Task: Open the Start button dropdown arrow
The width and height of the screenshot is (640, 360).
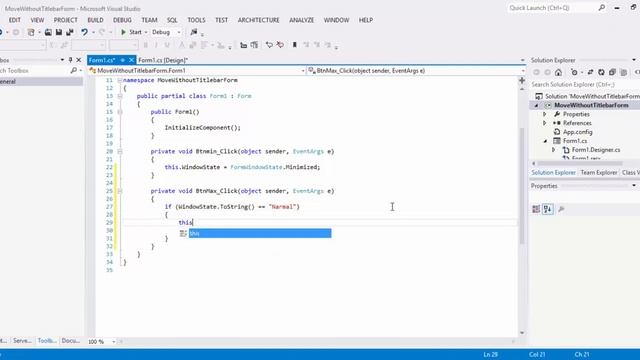Action: (146, 32)
